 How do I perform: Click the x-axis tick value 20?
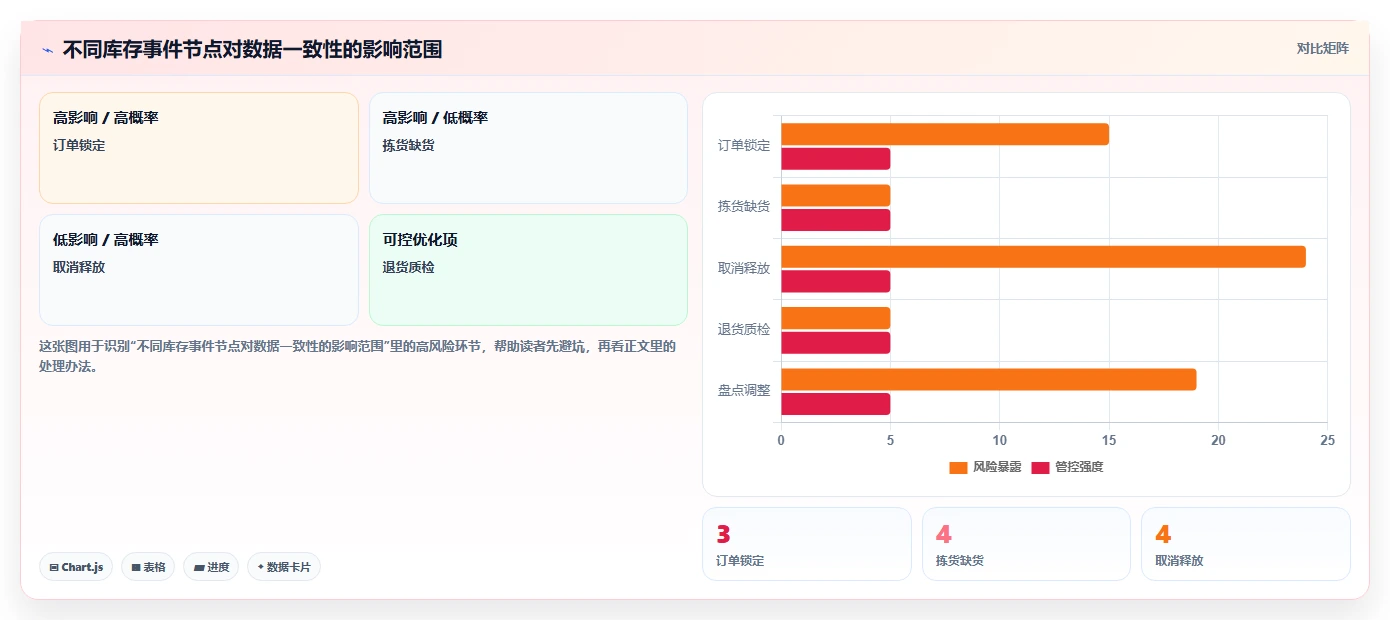tap(1218, 440)
